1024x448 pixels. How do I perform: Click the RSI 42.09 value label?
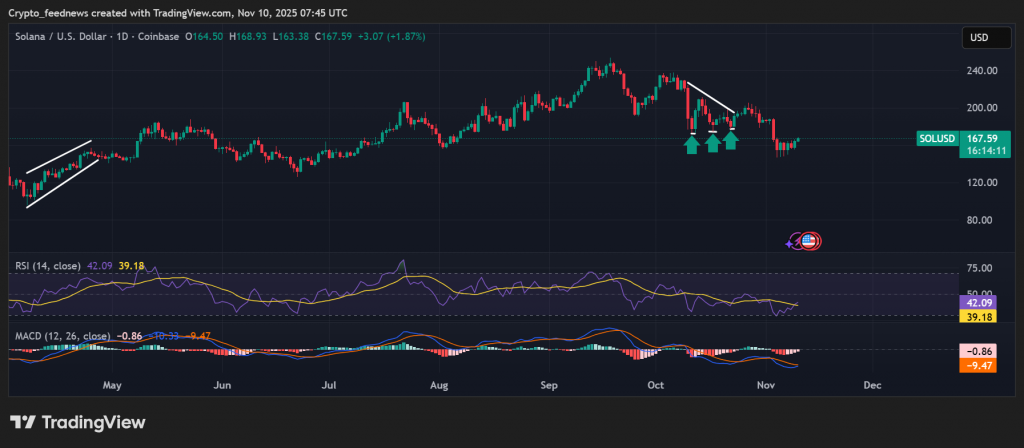(x=977, y=302)
